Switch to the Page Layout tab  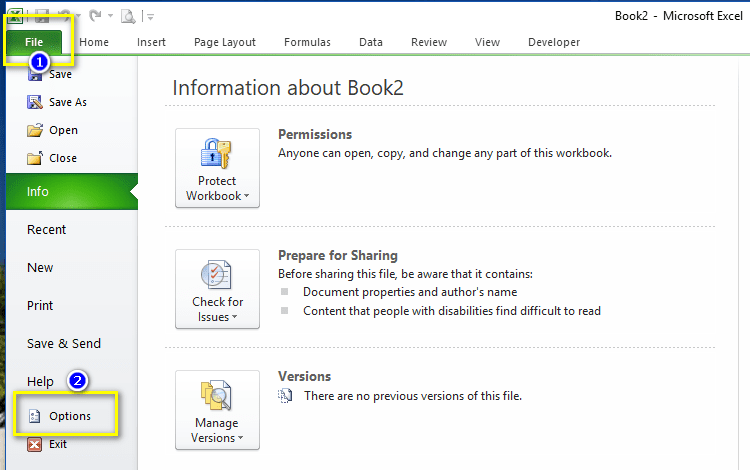pyautogui.click(x=225, y=42)
